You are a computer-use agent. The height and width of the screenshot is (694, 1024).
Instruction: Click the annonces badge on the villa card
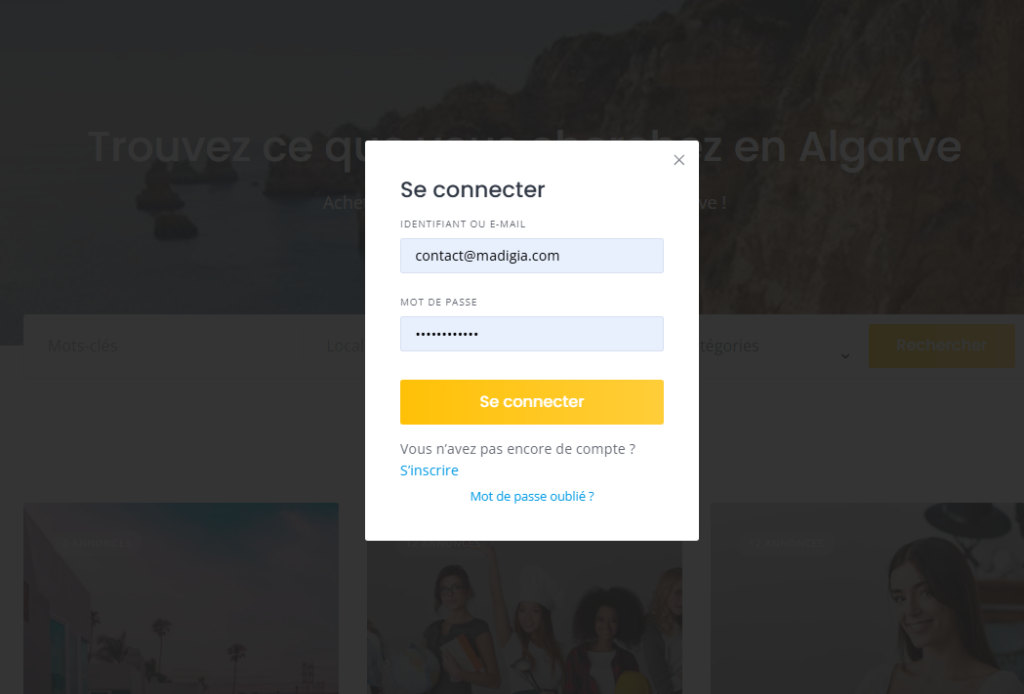pyautogui.click(x=97, y=543)
